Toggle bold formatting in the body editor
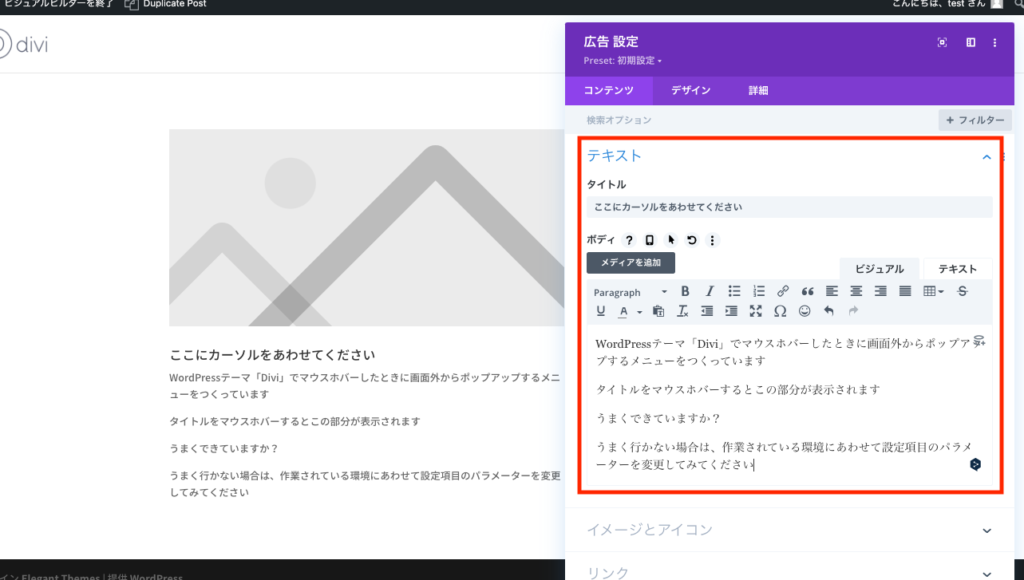The height and width of the screenshot is (580, 1024). (685, 292)
